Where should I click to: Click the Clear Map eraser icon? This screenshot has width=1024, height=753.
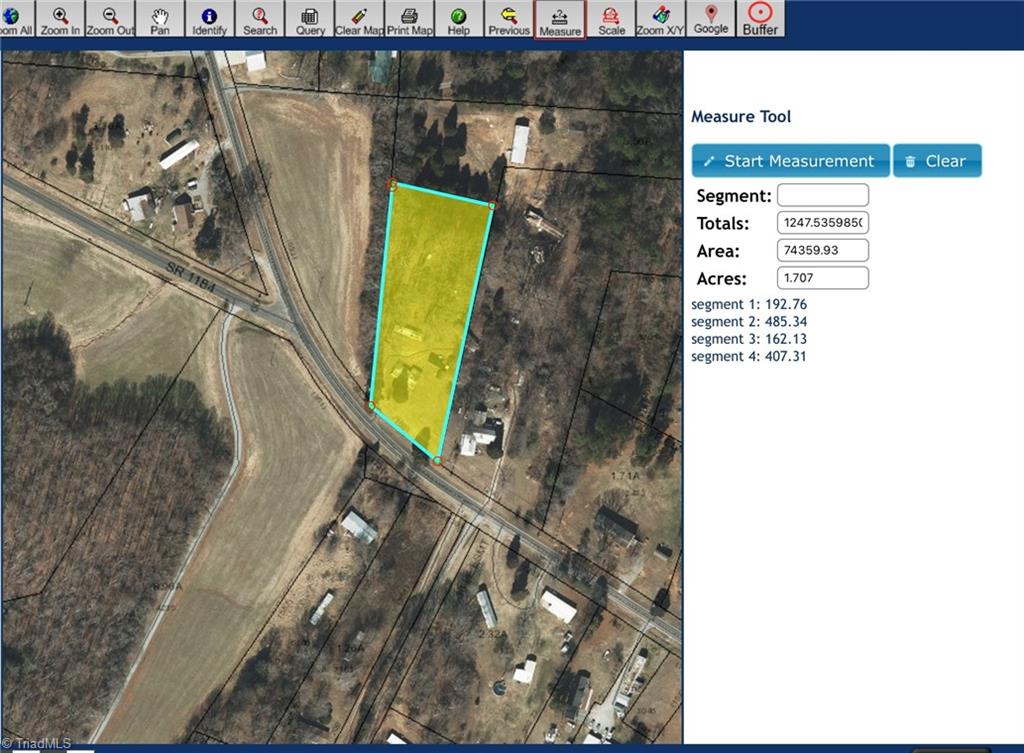pos(359,20)
